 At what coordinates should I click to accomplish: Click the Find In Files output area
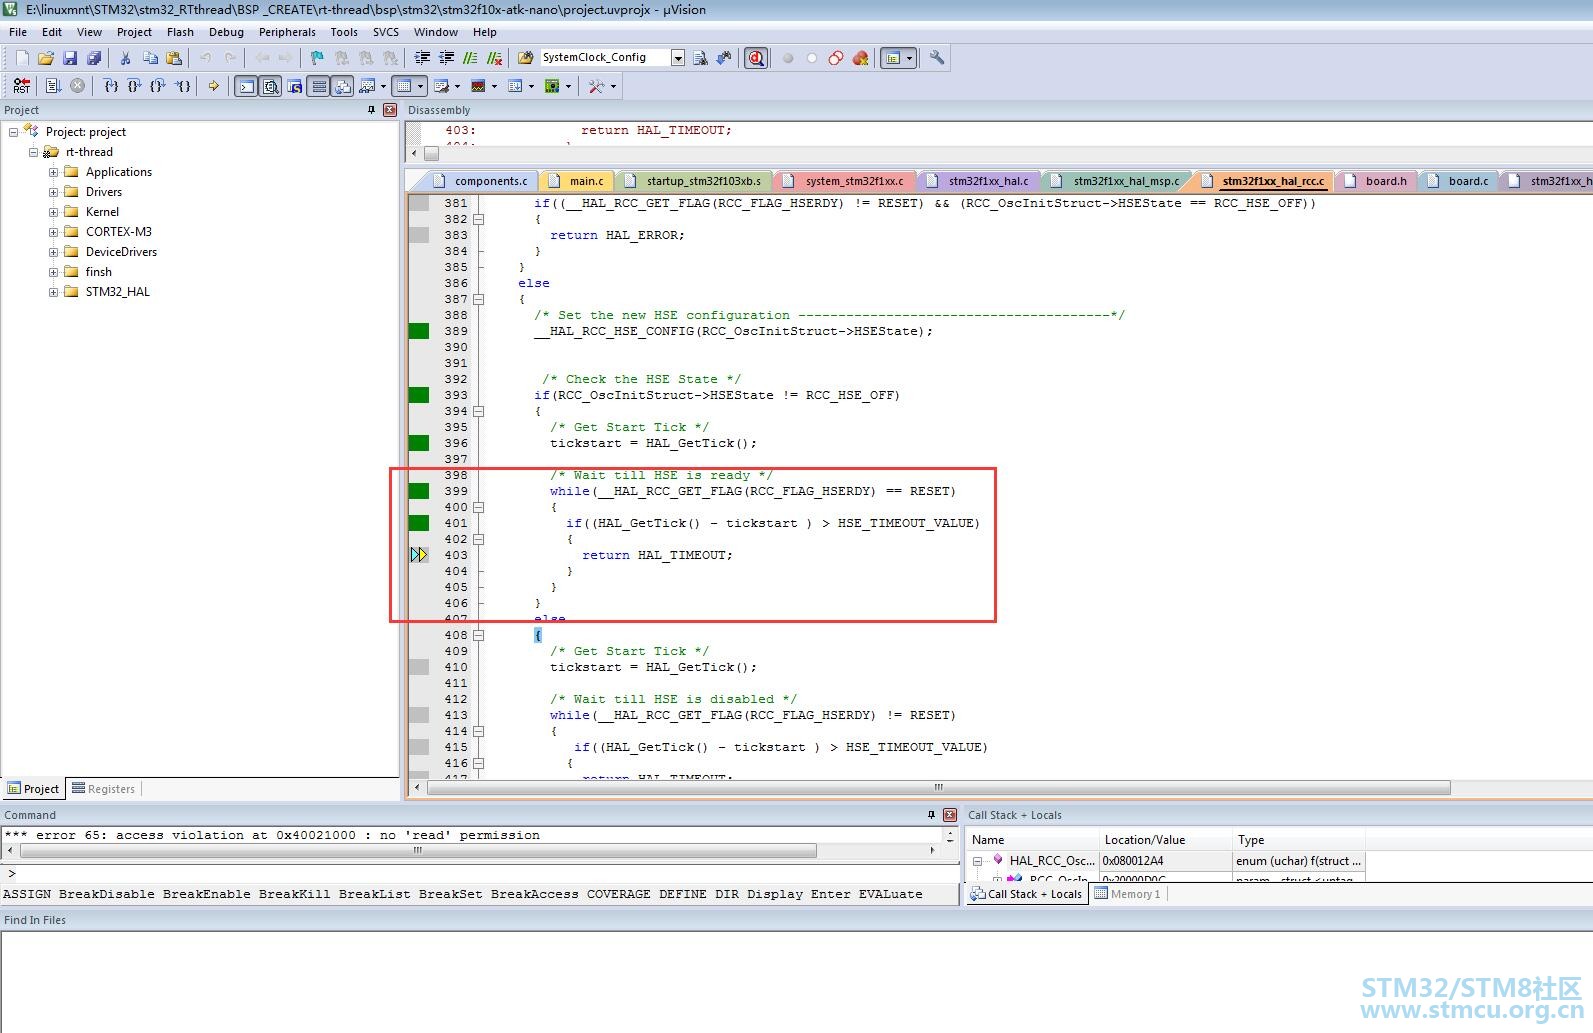796,980
